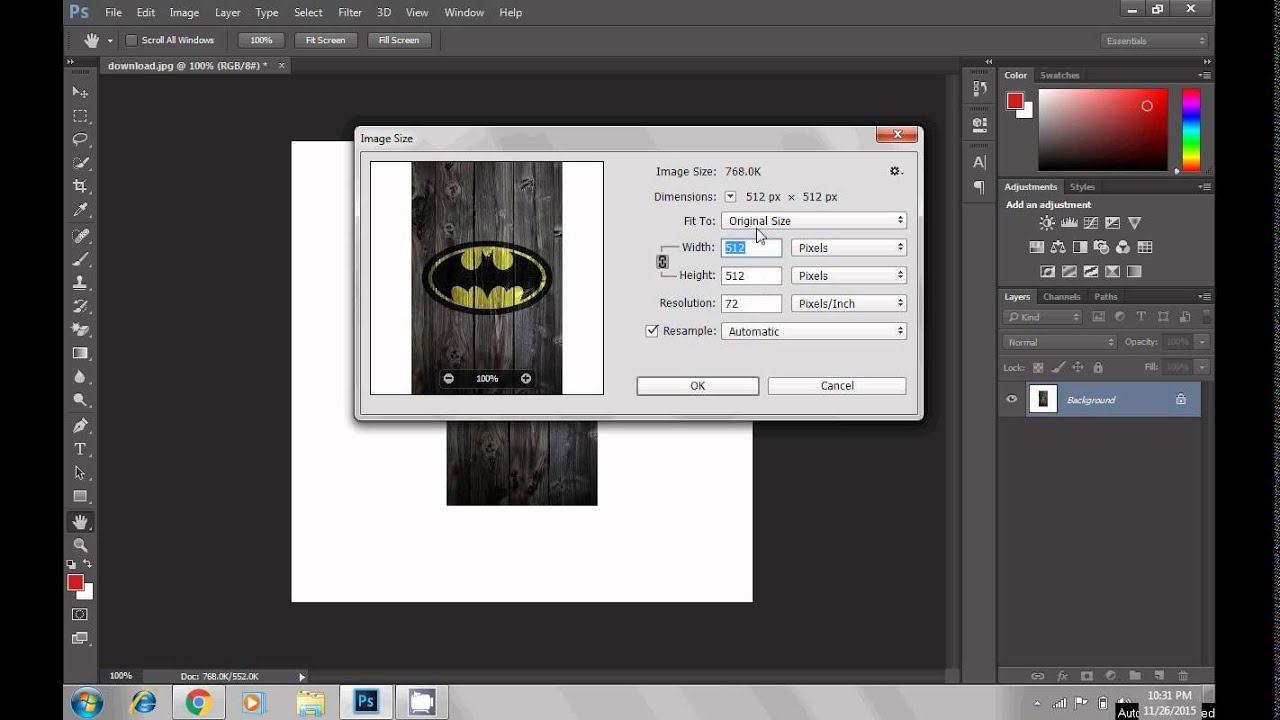1280x720 pixels.
Task: Hide the Background layer with eye icon
Action: 1012,399
